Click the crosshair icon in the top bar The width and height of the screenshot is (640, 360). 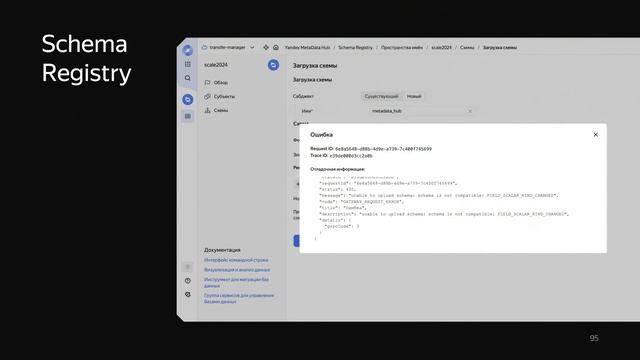[x=266, y=47]
